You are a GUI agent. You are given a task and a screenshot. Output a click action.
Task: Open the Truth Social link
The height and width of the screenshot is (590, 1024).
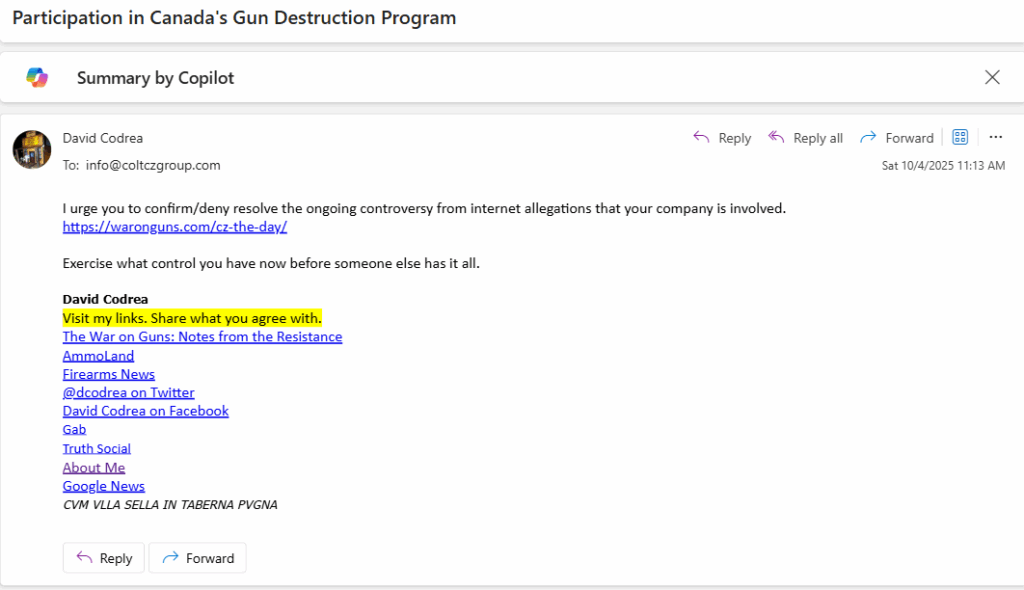coord(96,449)
